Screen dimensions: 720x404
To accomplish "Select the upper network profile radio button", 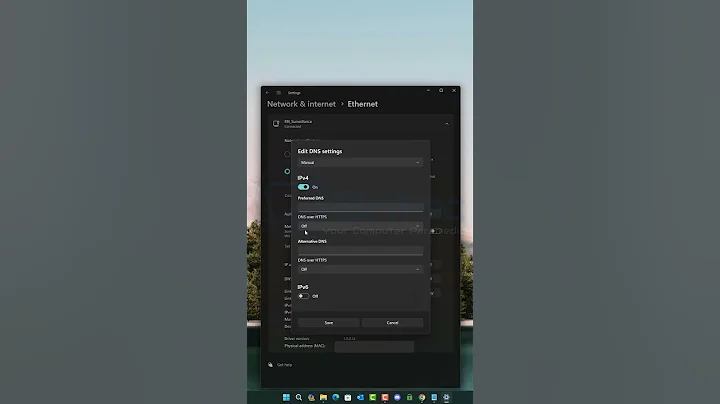I will tap(287, 154).
